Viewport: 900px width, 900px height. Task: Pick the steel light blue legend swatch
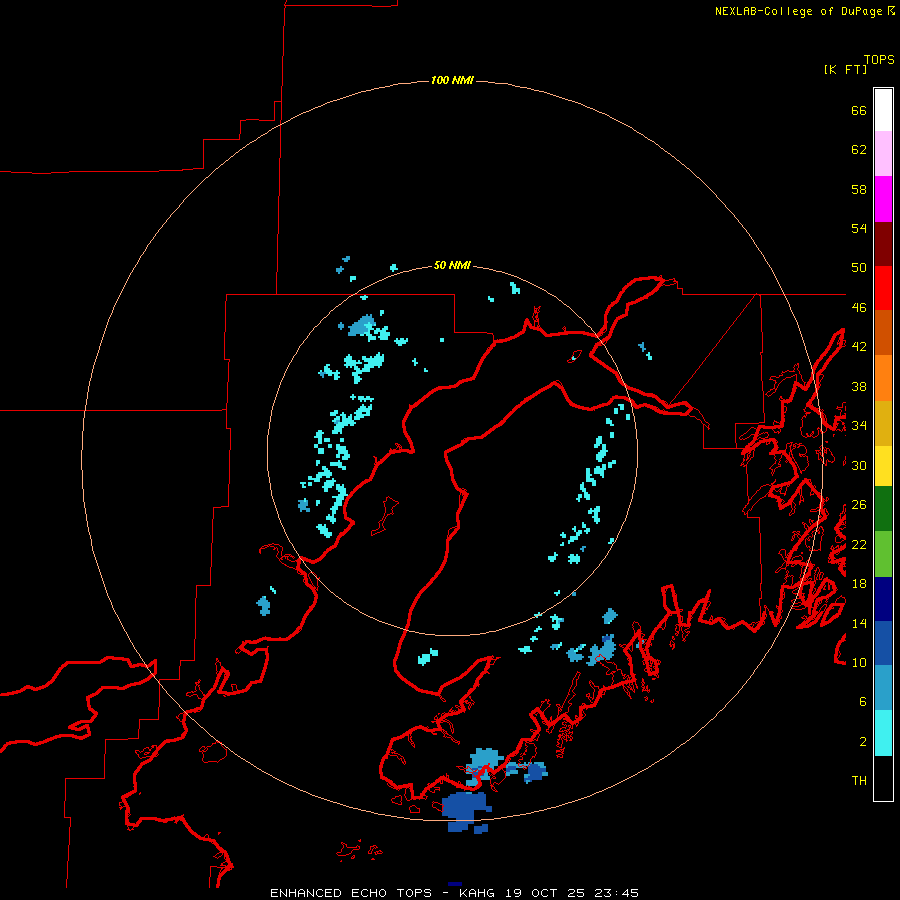click(x=883, y=687)
